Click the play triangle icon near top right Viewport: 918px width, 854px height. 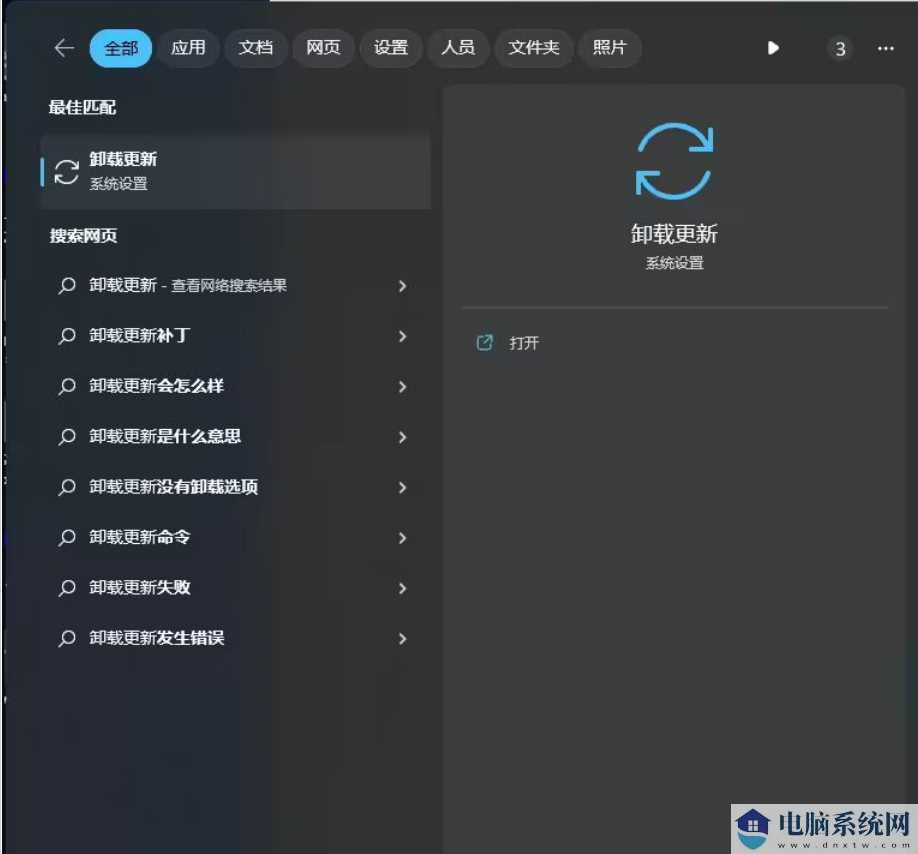(x=772, y=48)
